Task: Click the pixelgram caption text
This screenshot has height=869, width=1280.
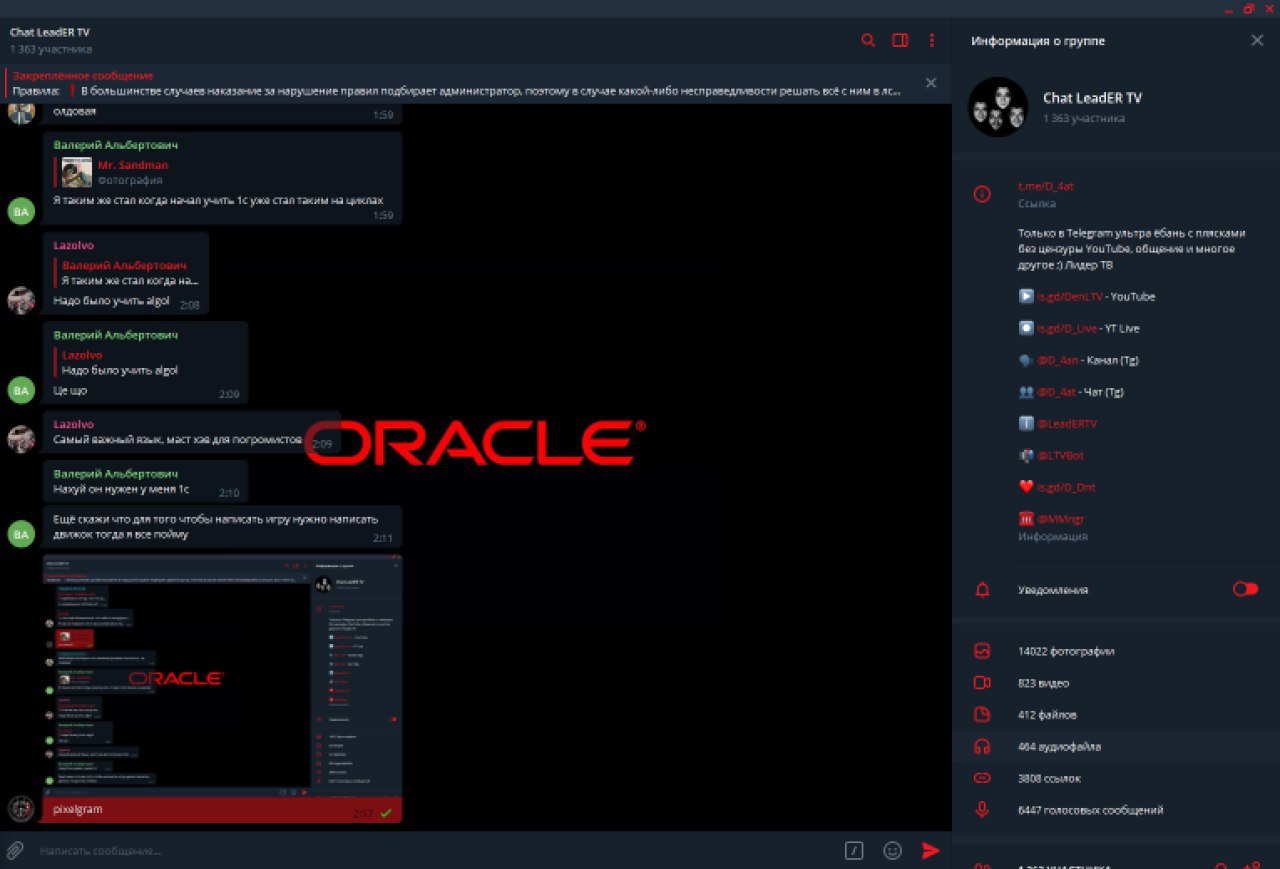Action: pos(78,809)
